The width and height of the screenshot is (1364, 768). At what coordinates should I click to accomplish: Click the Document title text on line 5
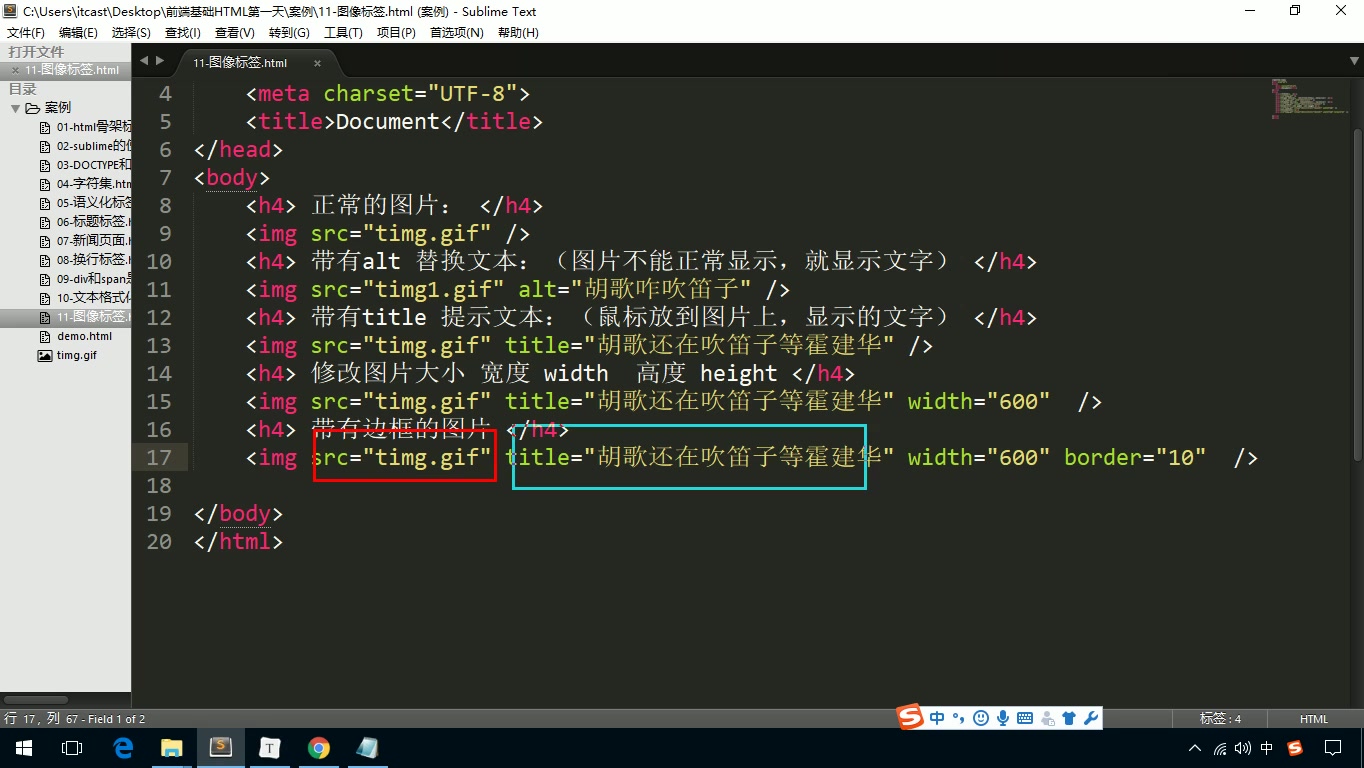pyautogui.click(x=388, y=121)
